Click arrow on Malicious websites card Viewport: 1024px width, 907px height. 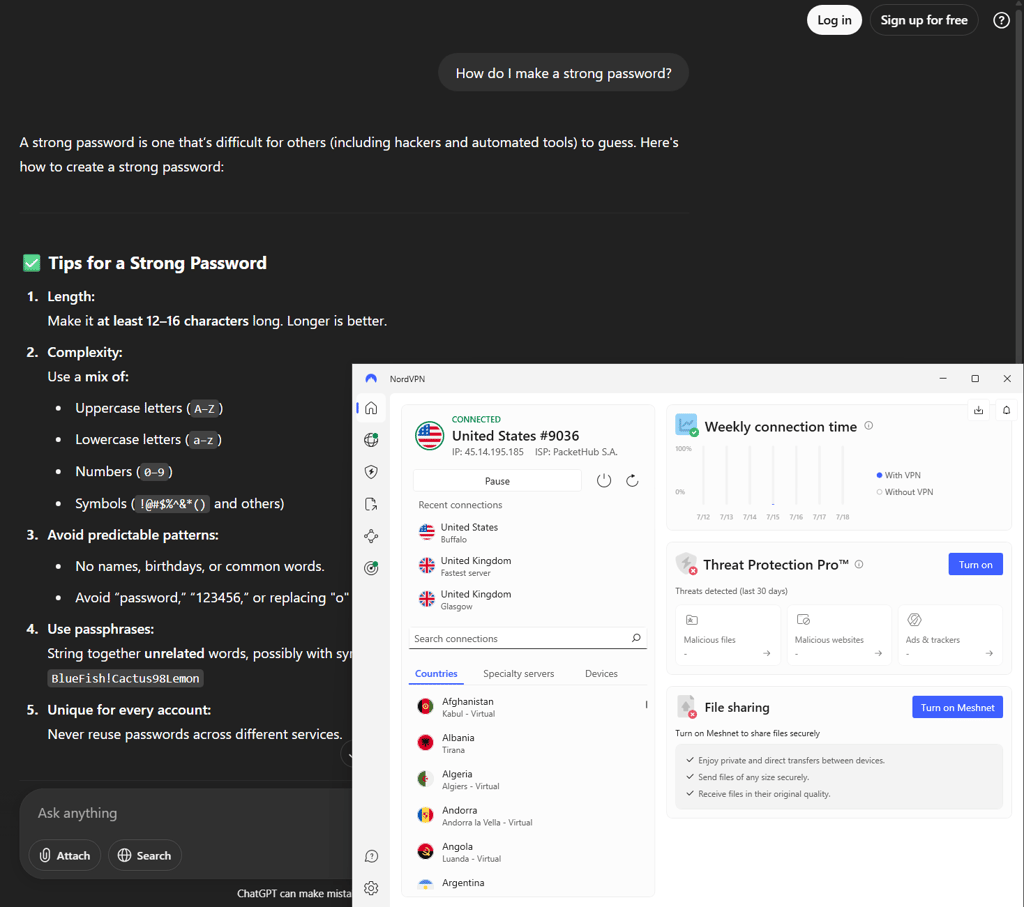pyautogui.click(x=878, y=653)
